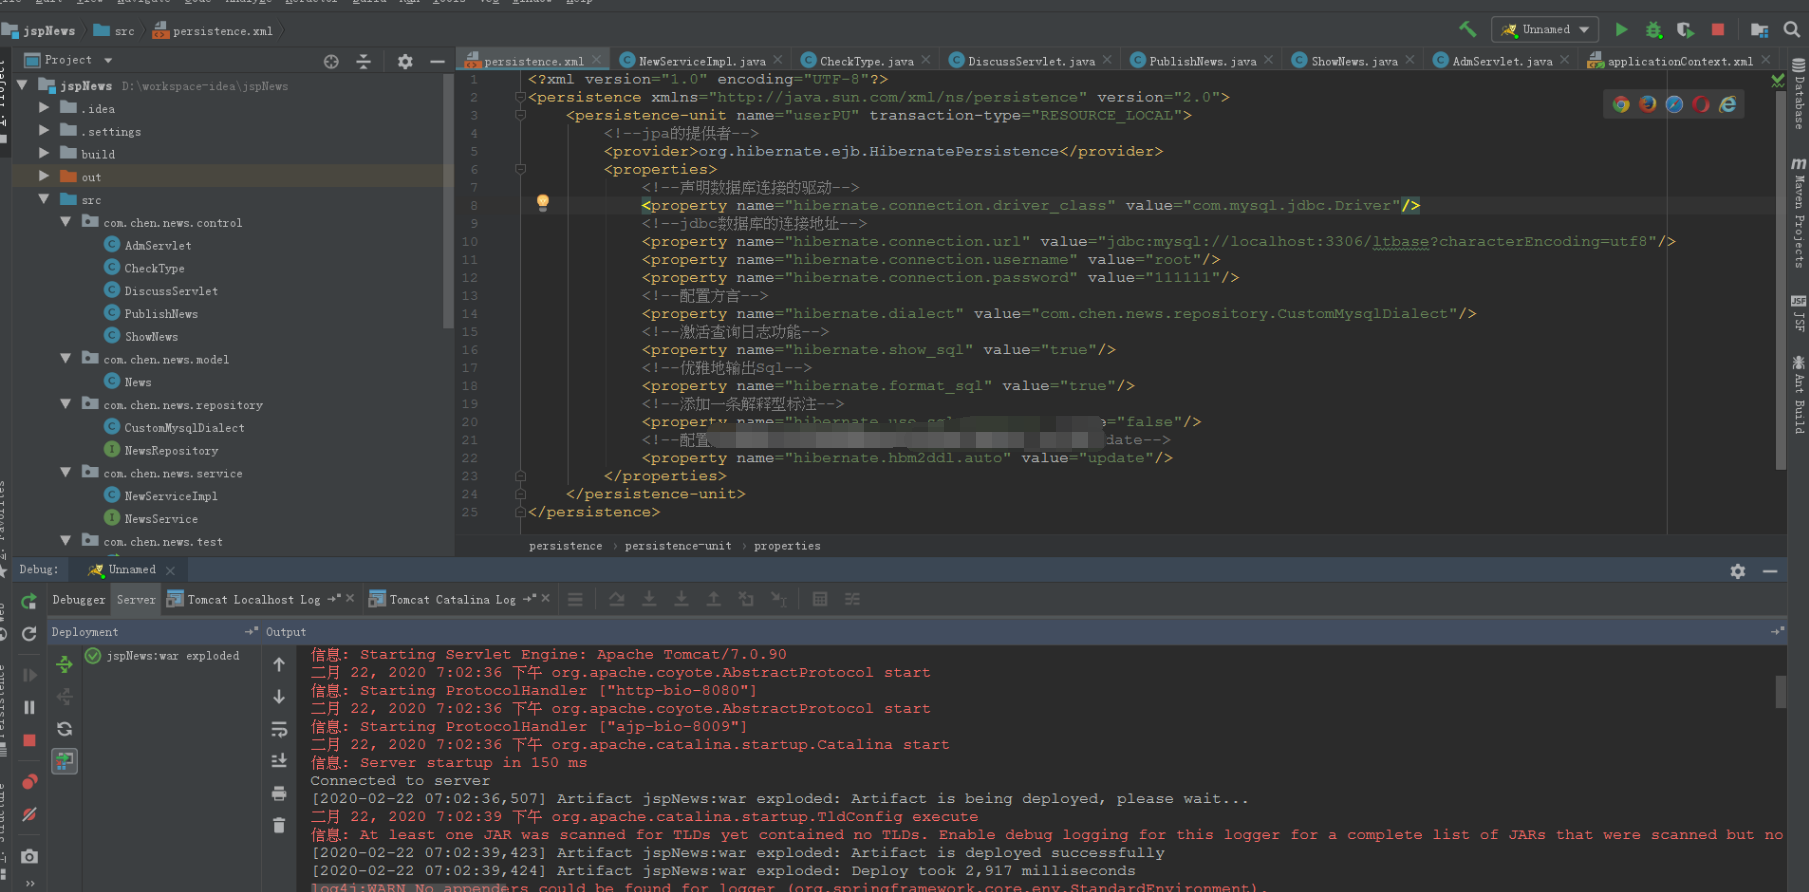Open the Tomcat Catalina Log tab

coord(452,599)
